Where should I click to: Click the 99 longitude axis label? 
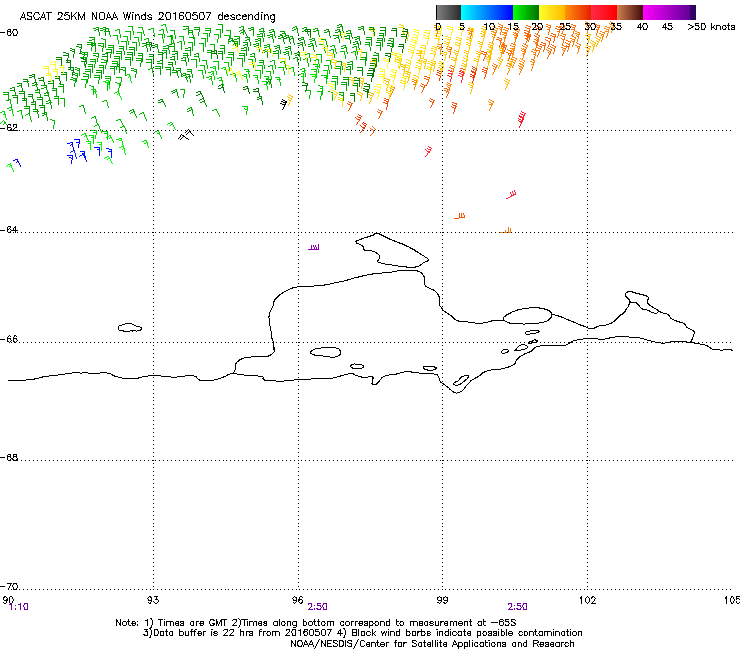(442, 600)
